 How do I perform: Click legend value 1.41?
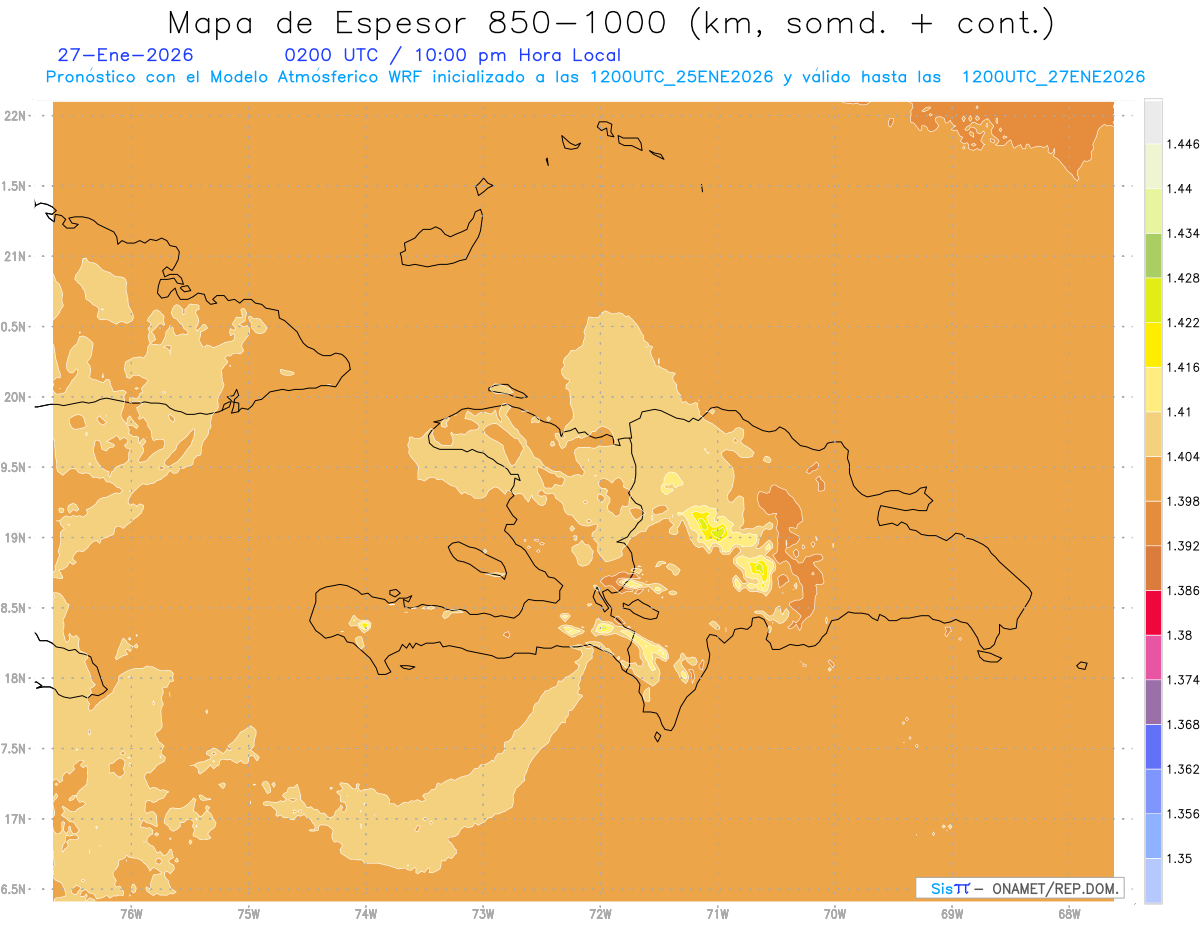(1179, 412)
